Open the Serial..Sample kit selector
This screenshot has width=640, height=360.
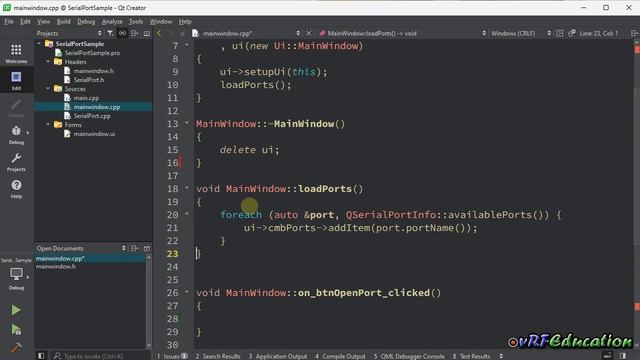pos(16,274)
